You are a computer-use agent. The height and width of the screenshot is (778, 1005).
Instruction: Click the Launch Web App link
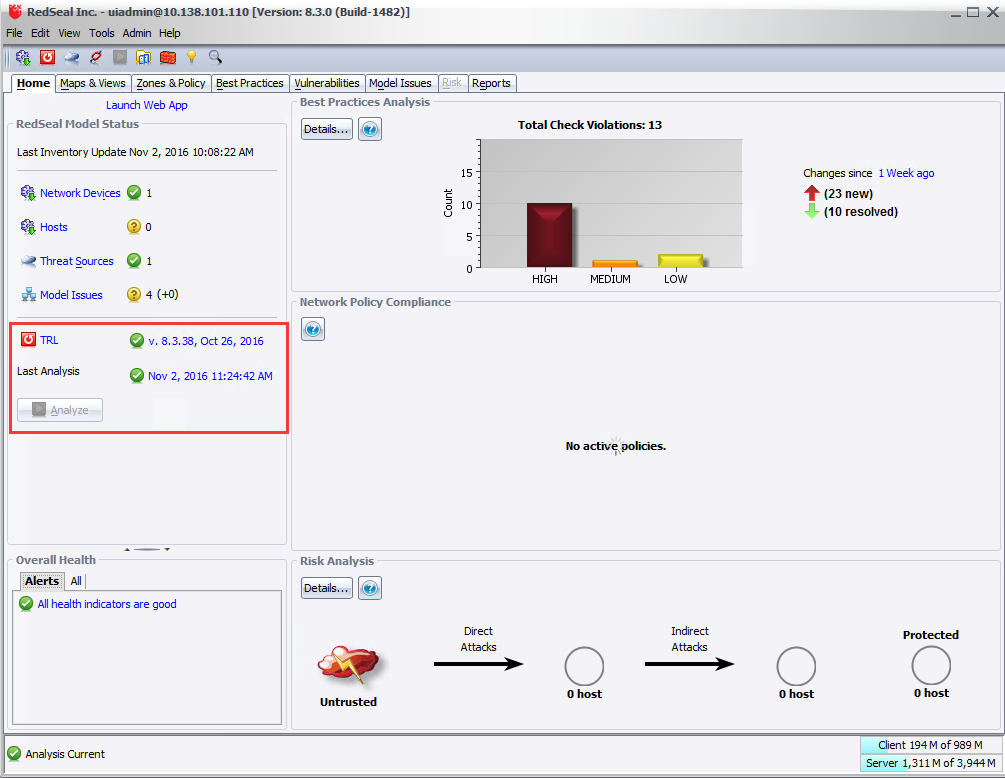pyautogui.click(x=146, y=104)
